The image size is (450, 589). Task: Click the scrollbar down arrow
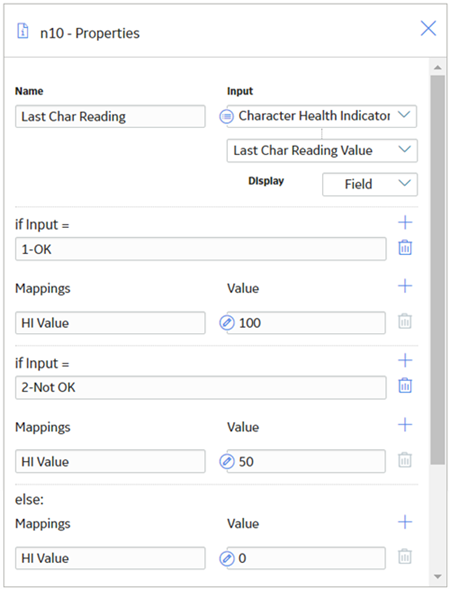(x=438, y=576)
